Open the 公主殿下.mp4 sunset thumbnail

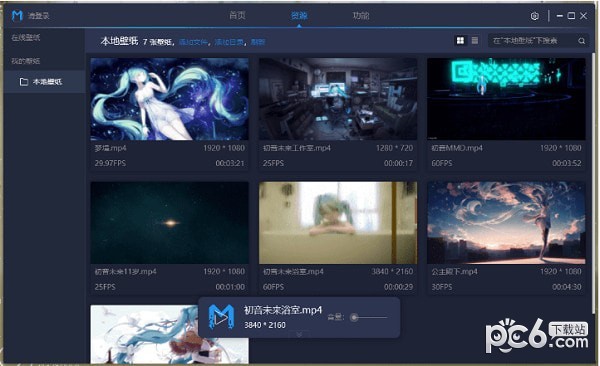click(x=506, y=223)
